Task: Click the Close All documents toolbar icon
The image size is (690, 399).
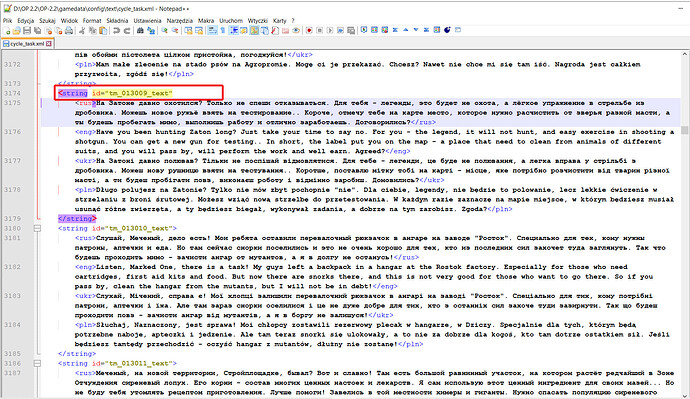Action: tap(59, 30)
